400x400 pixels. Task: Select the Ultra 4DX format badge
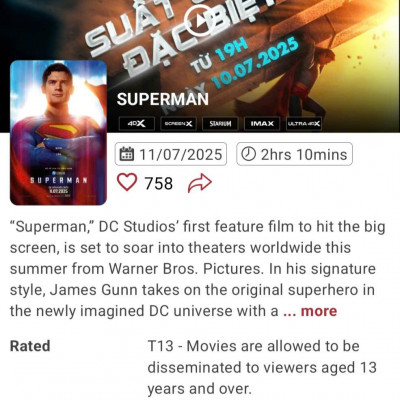(304, 124)
